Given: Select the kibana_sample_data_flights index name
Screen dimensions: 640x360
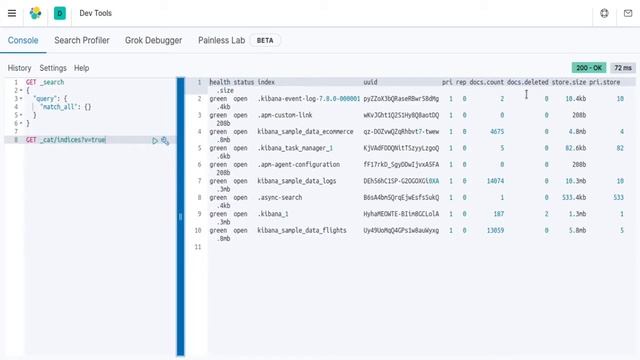Looking at the screenshot, I should (302, 230).
